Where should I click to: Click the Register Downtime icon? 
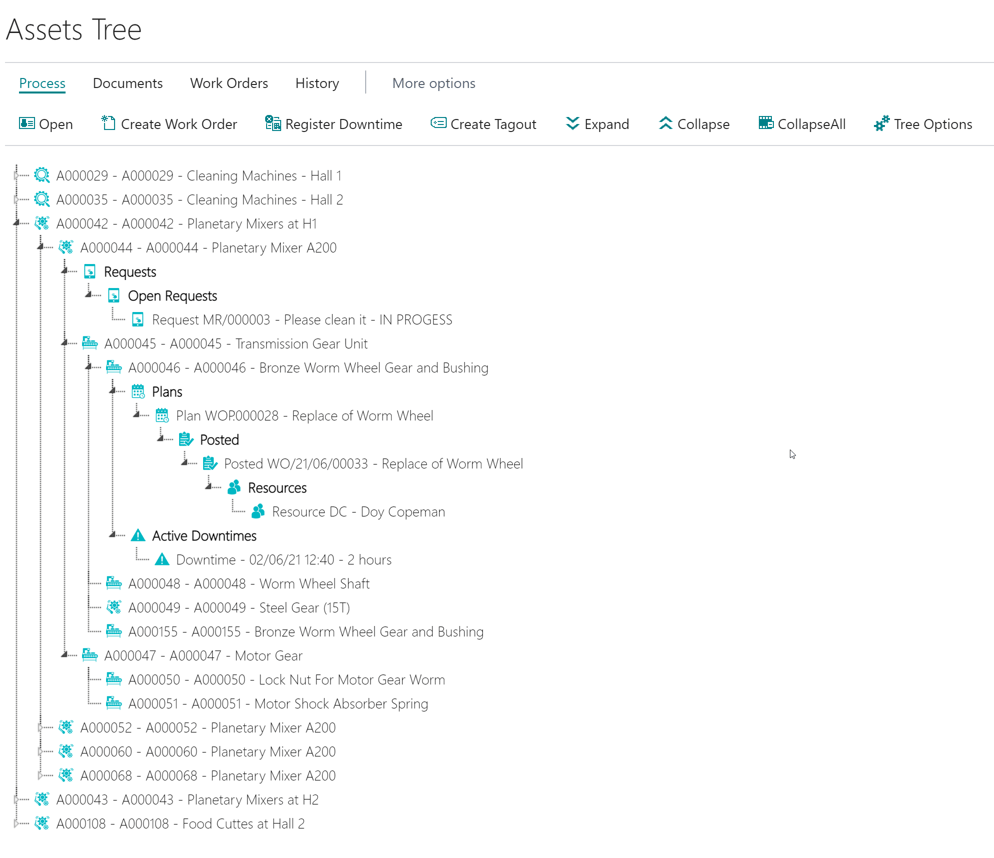(271, 123)
